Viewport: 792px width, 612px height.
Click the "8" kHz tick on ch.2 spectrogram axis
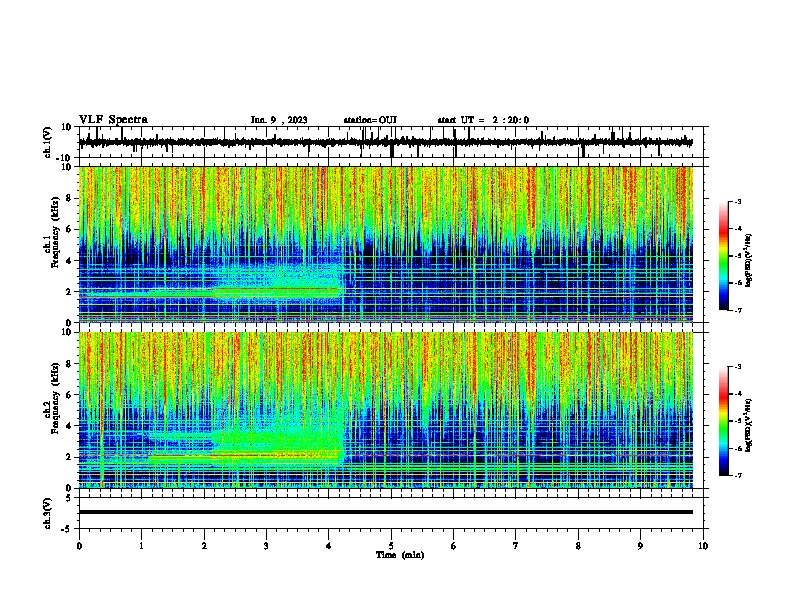coord(70,364)
